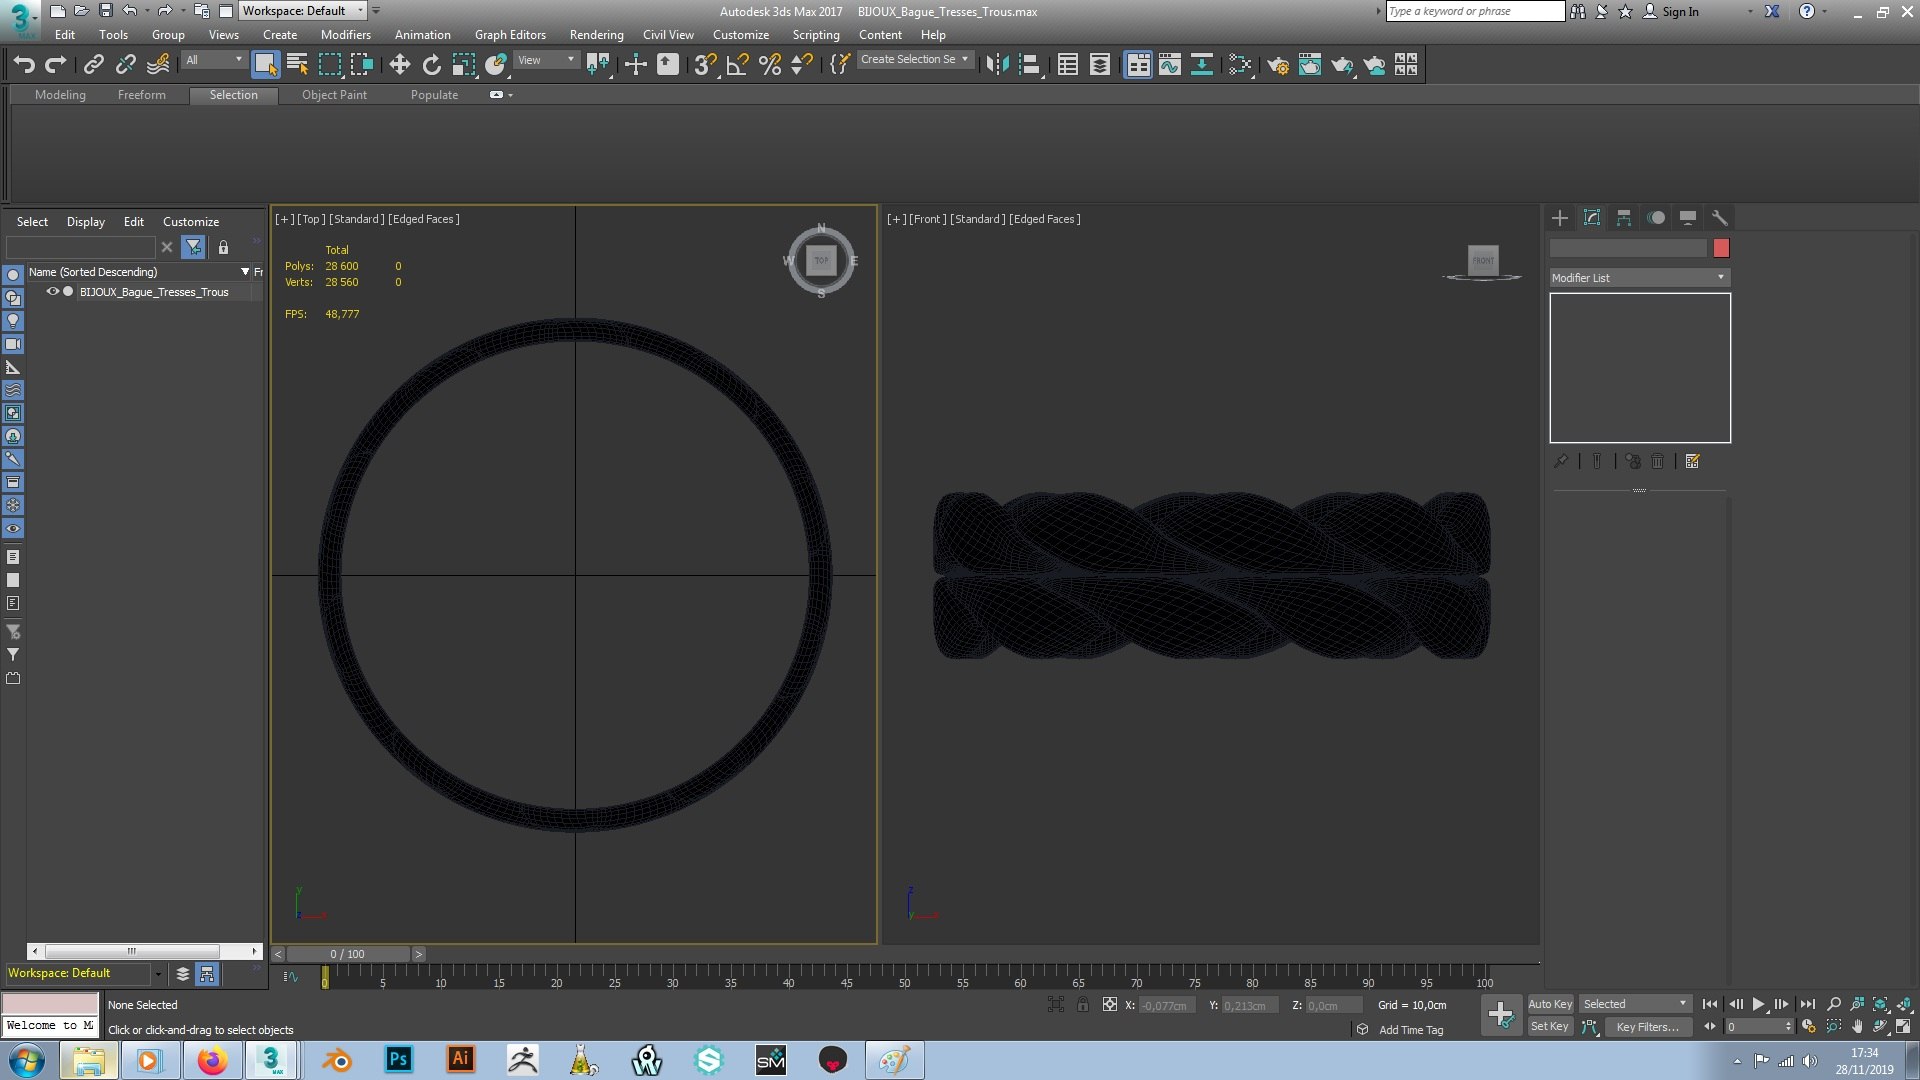Toggle the Auto Key button
This screenshot has height=1080, width=1920.
(1549, 1004)
